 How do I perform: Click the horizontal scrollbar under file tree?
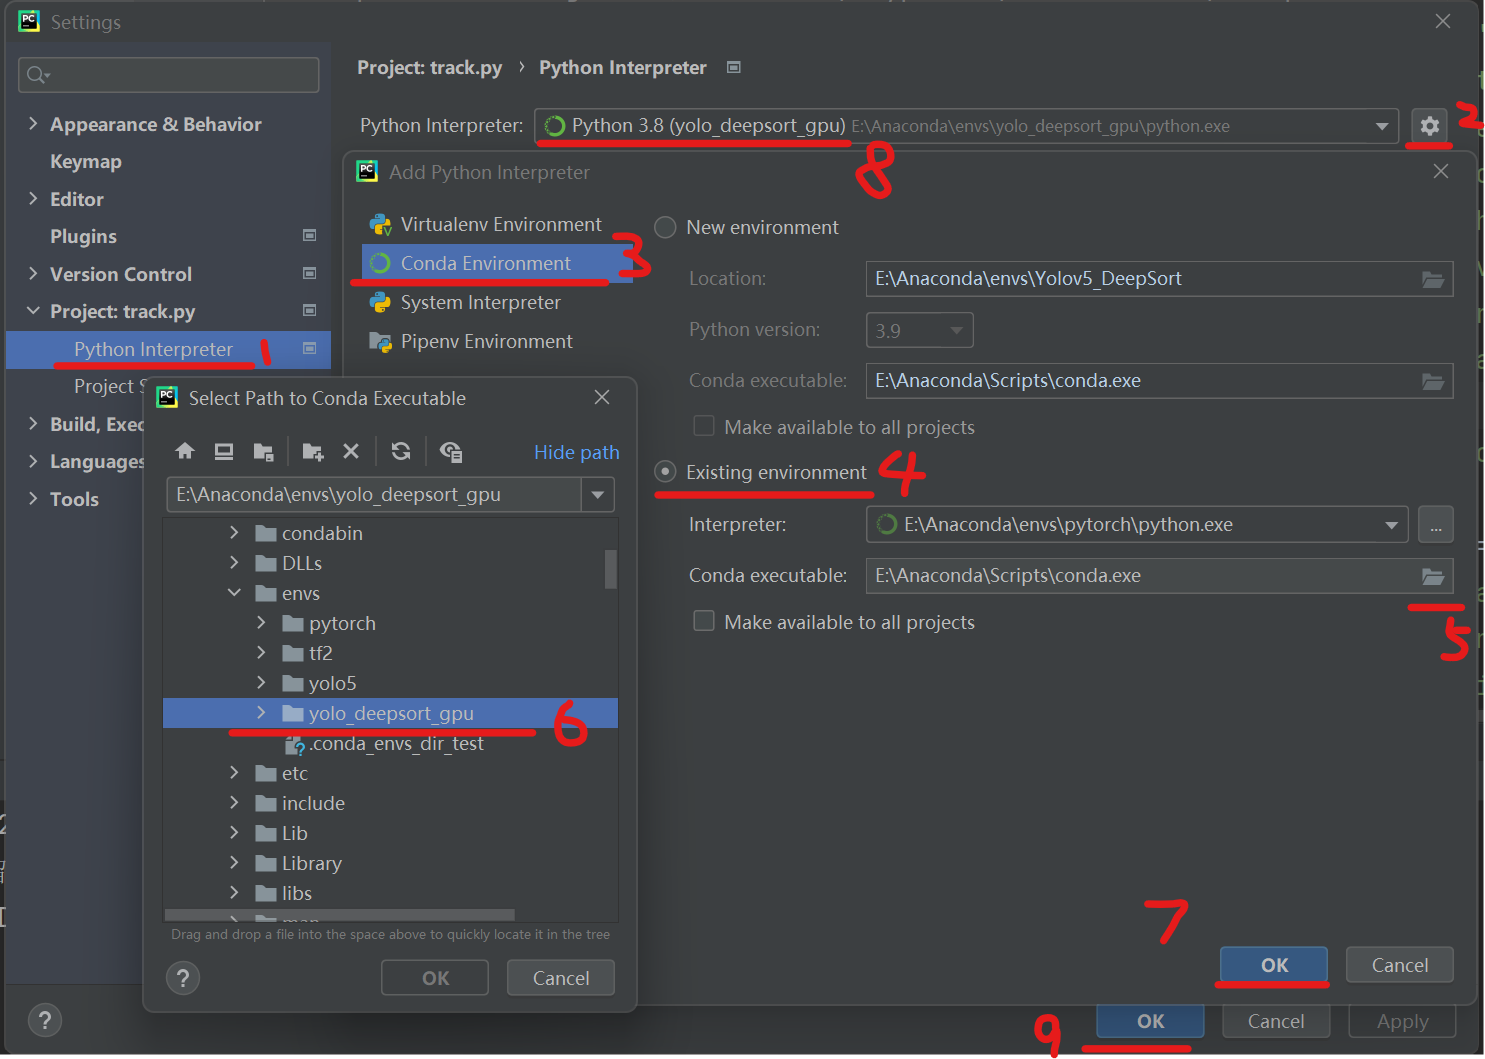pos(340,914)
